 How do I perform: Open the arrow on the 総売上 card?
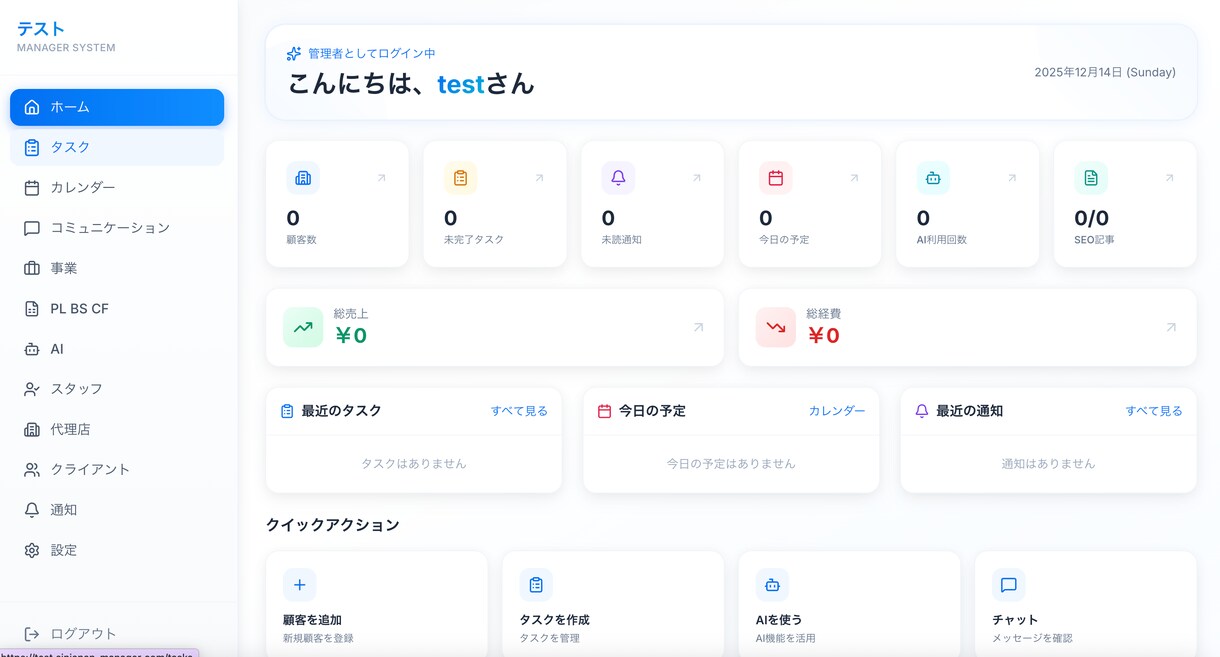click(x=698, y=327)
